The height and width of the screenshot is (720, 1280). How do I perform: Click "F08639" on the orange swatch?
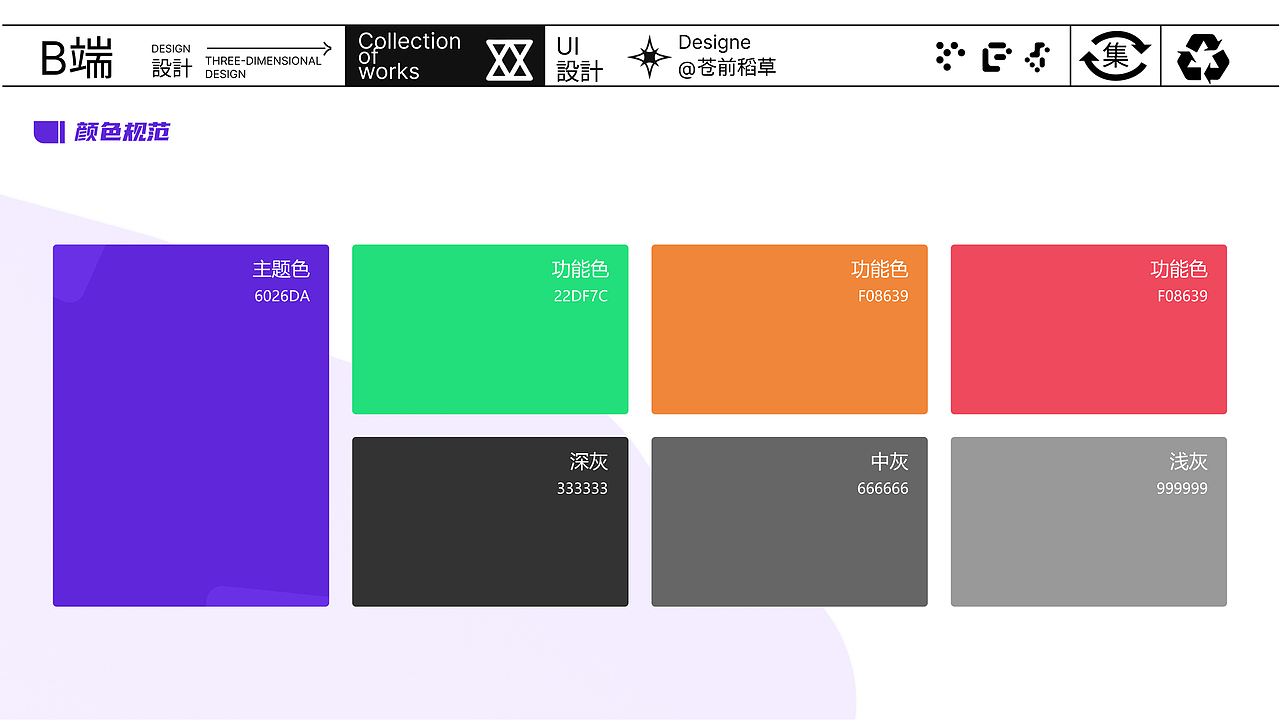coord(883,296)
